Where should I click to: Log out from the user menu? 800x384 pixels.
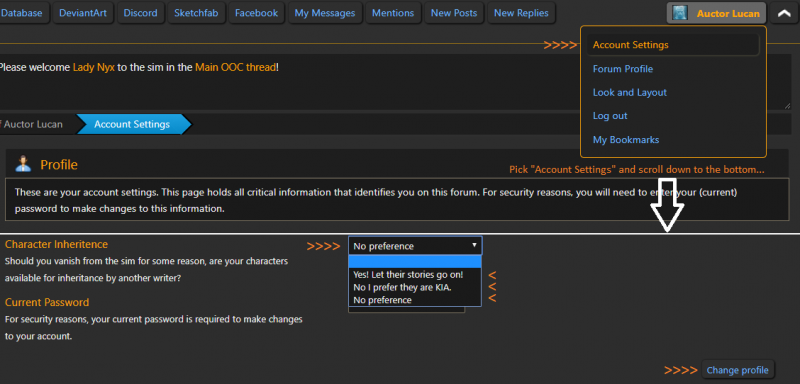click(x=610, y=116)
